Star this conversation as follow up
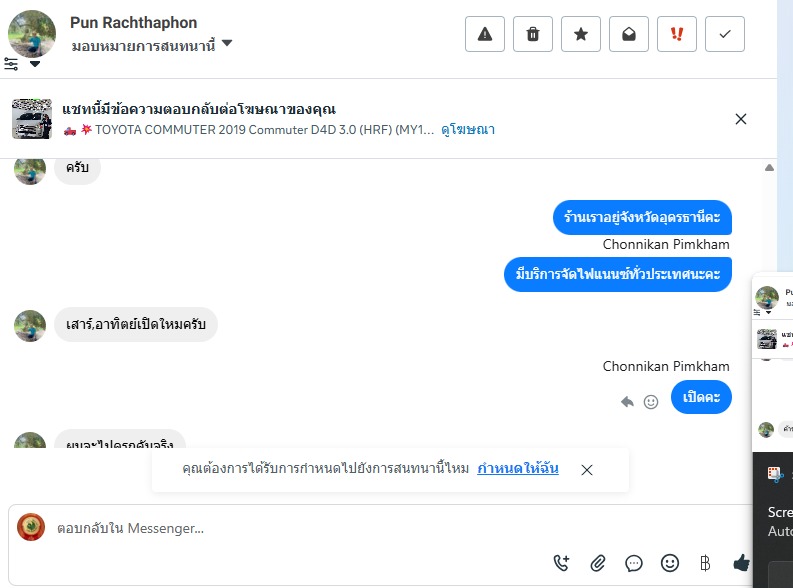 point(581,34)
